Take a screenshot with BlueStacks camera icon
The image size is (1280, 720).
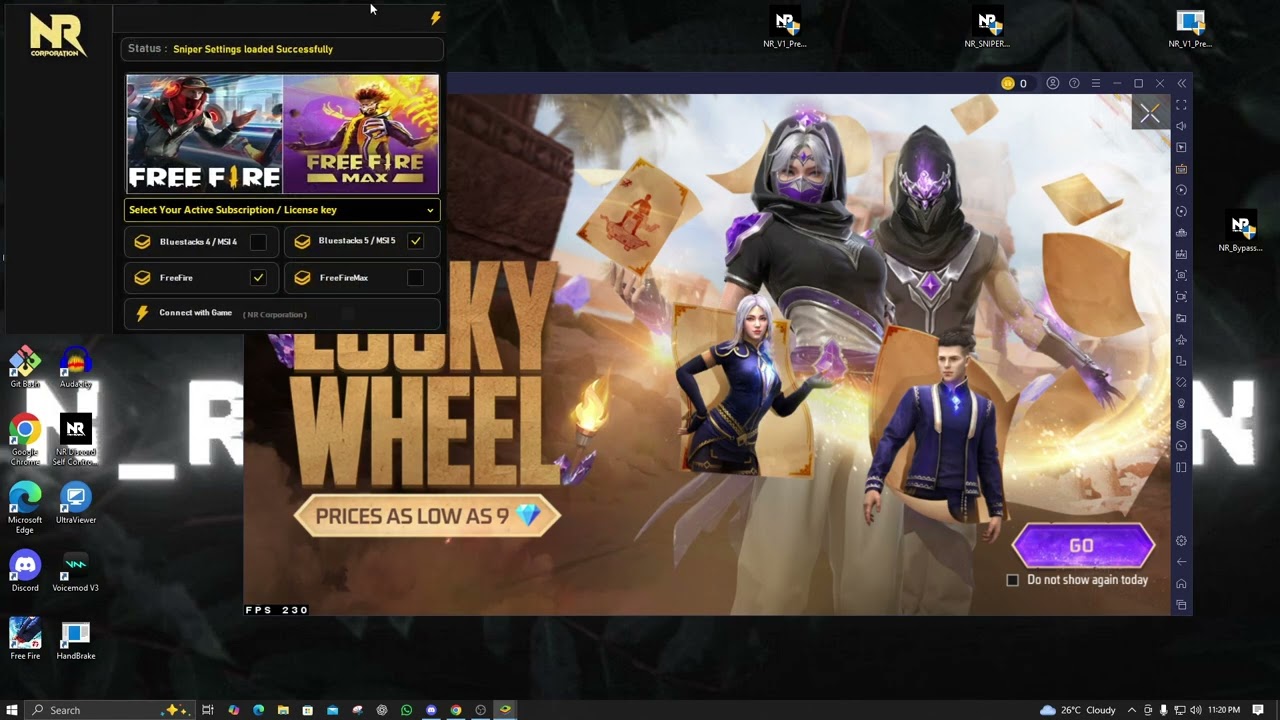point(1181,275)
